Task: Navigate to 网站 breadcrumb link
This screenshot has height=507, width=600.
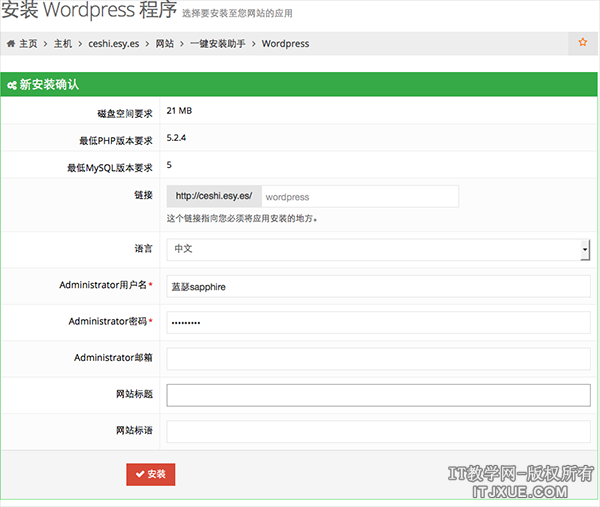Action: [165, 44]
